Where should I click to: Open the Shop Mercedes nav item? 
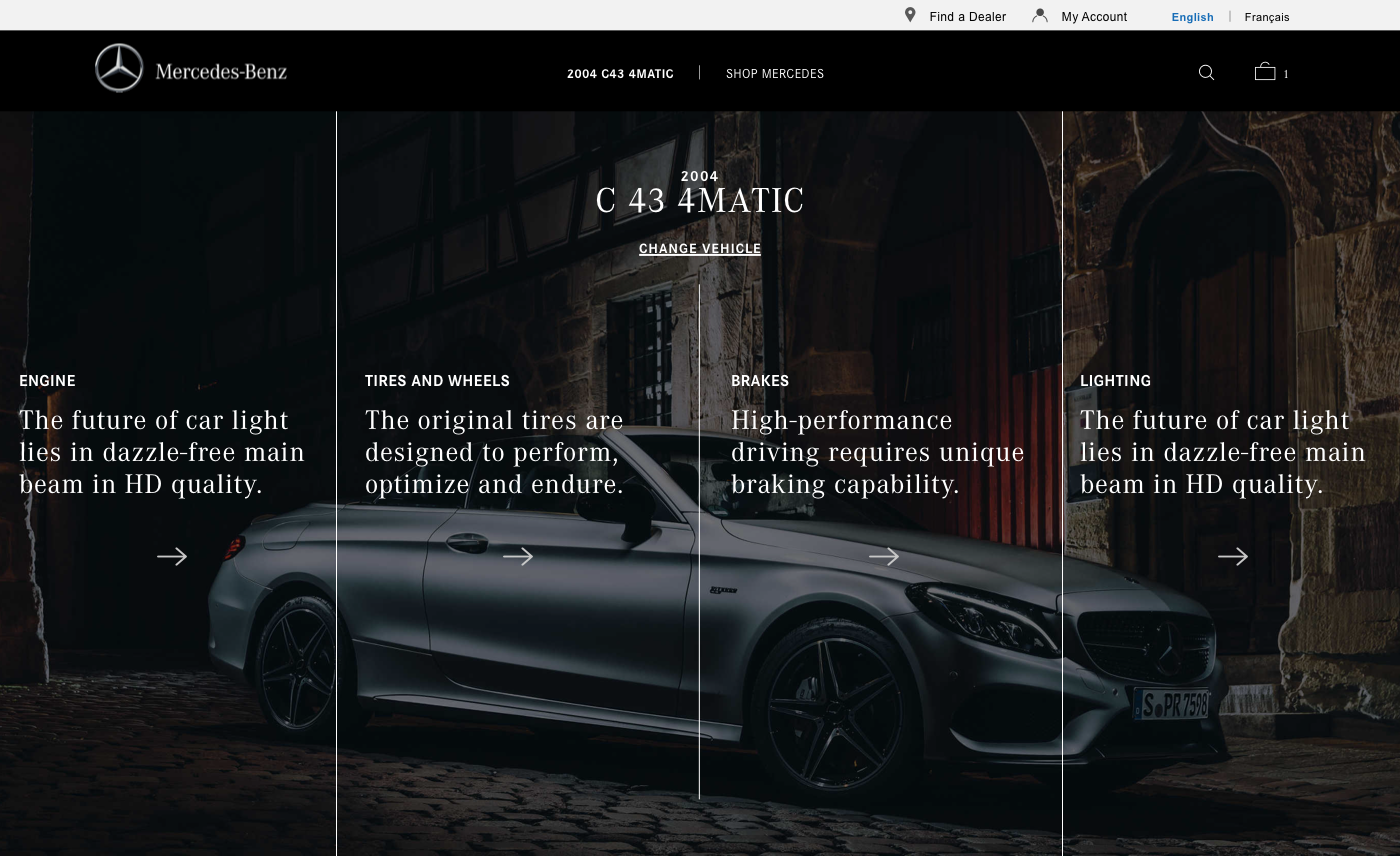775,74
